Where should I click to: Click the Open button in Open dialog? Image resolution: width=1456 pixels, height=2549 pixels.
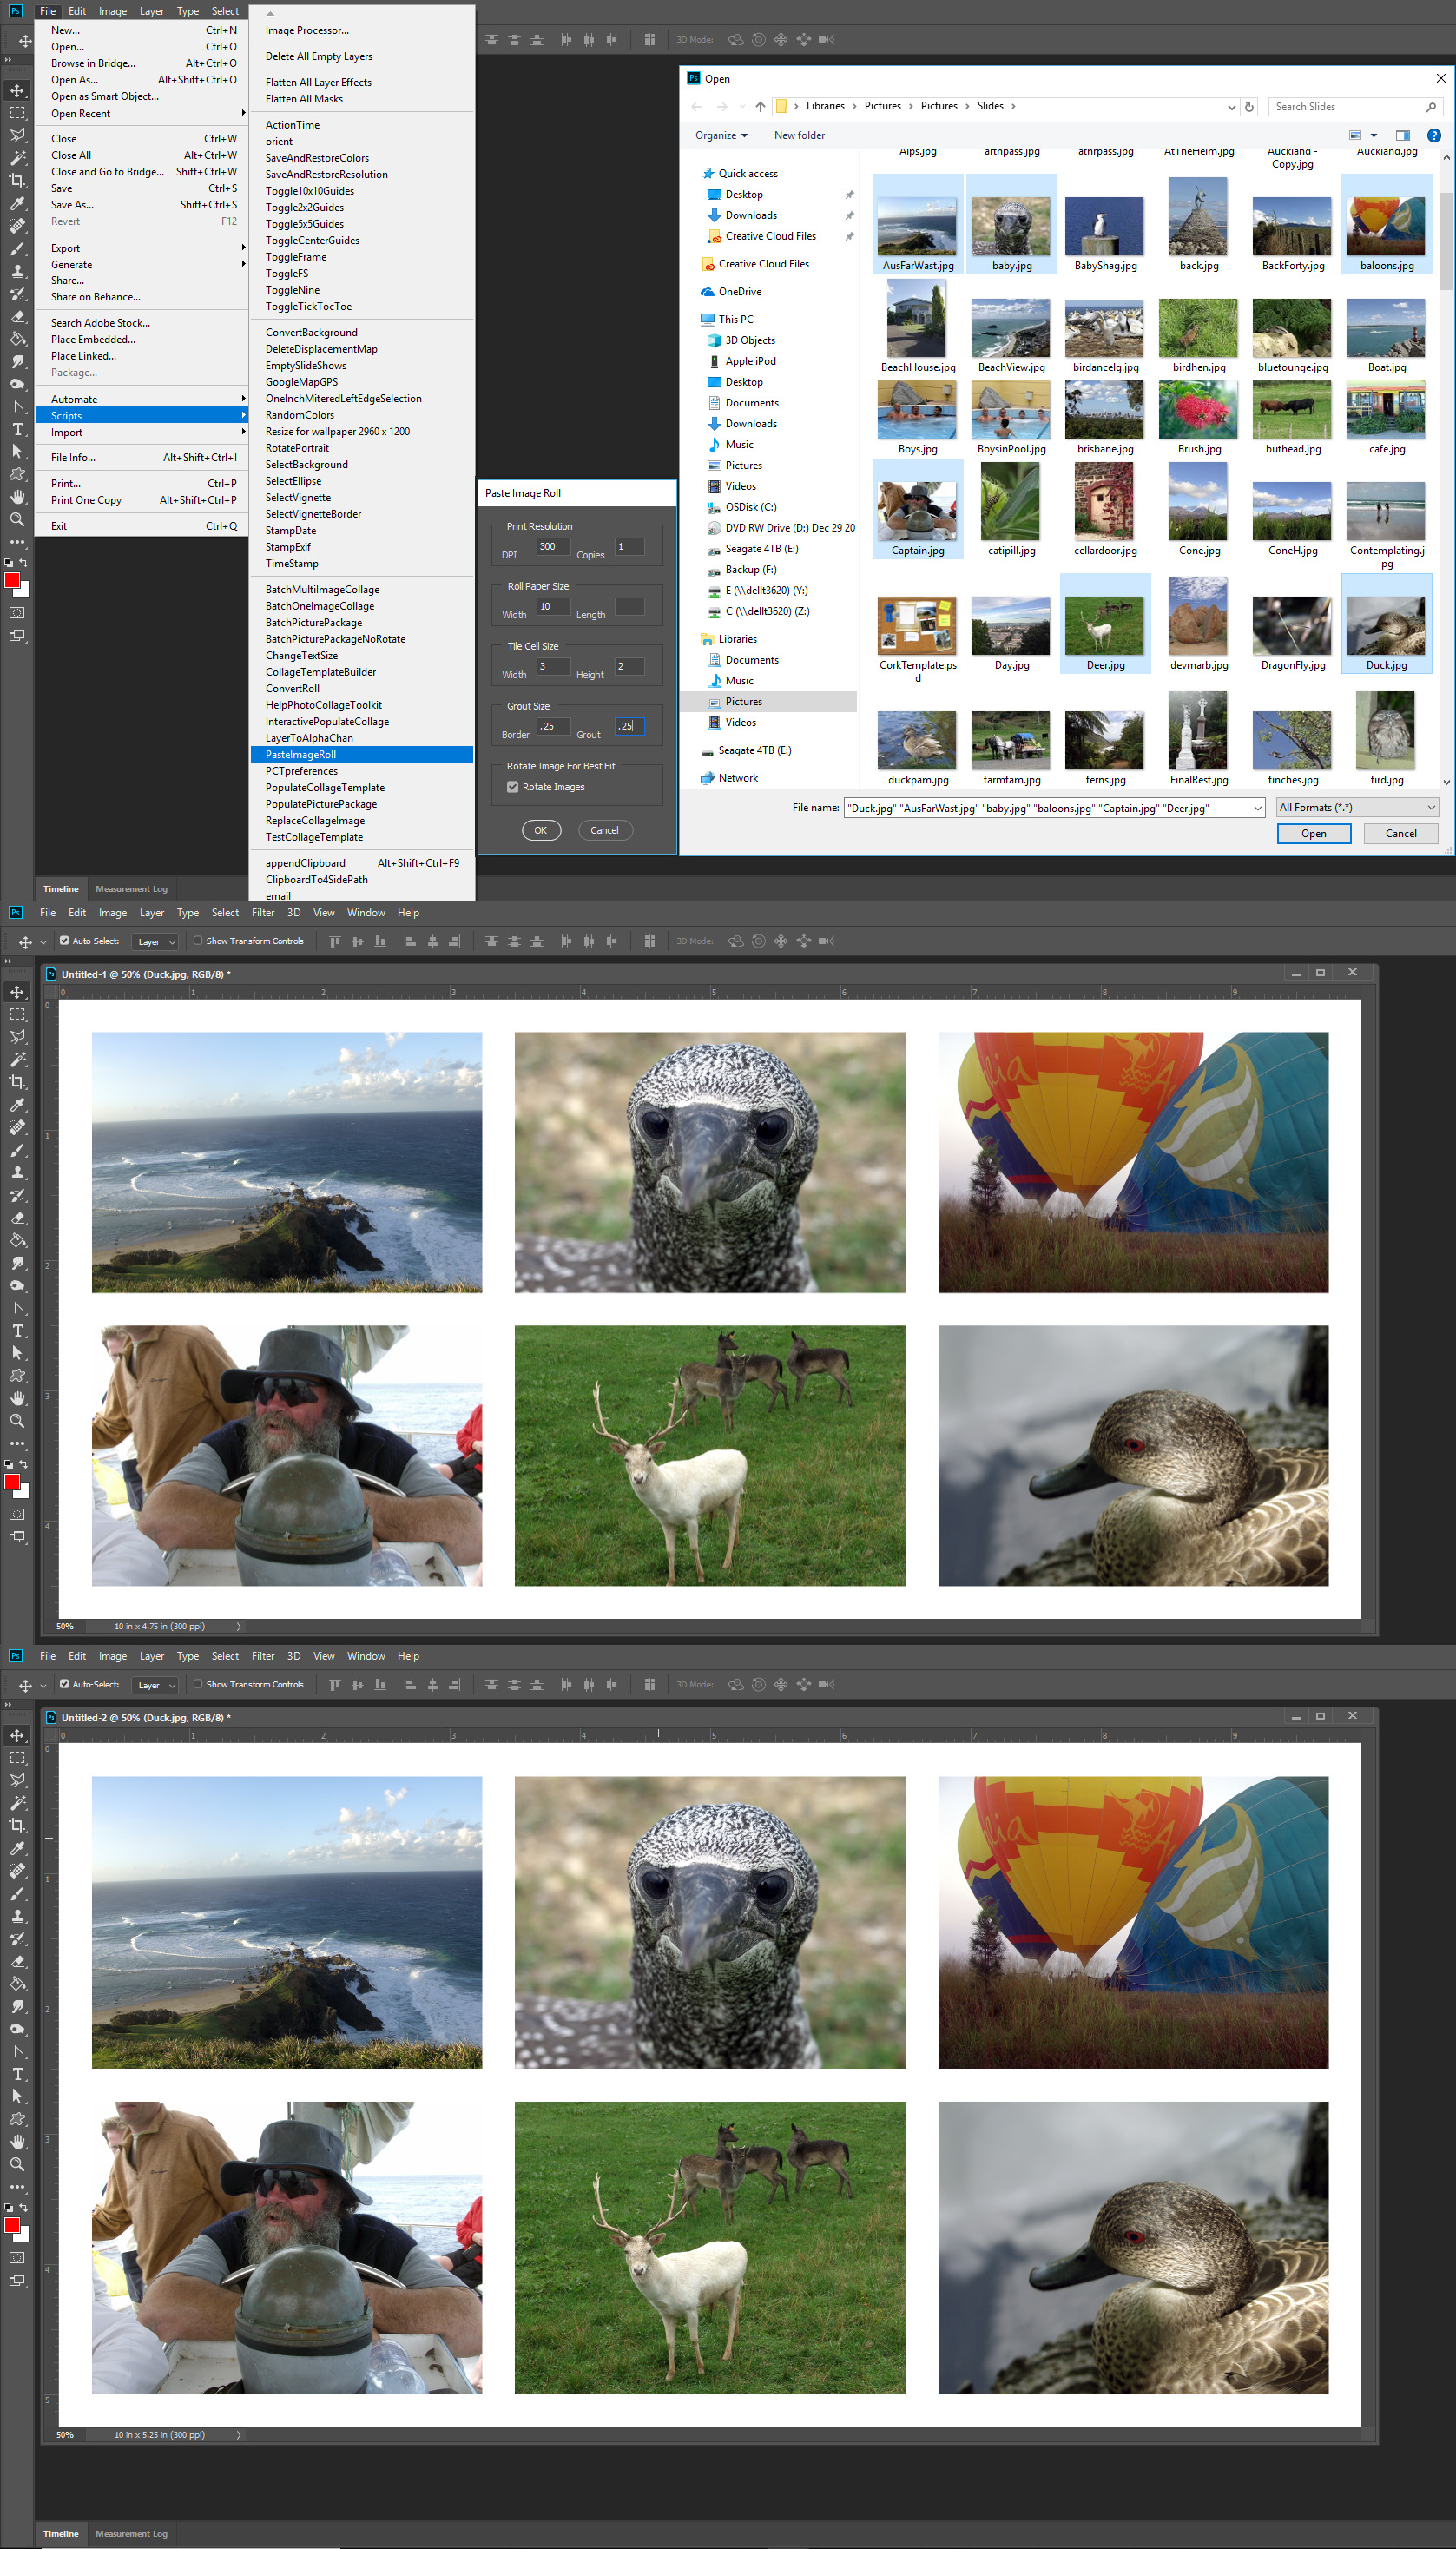click(1314, 834)
